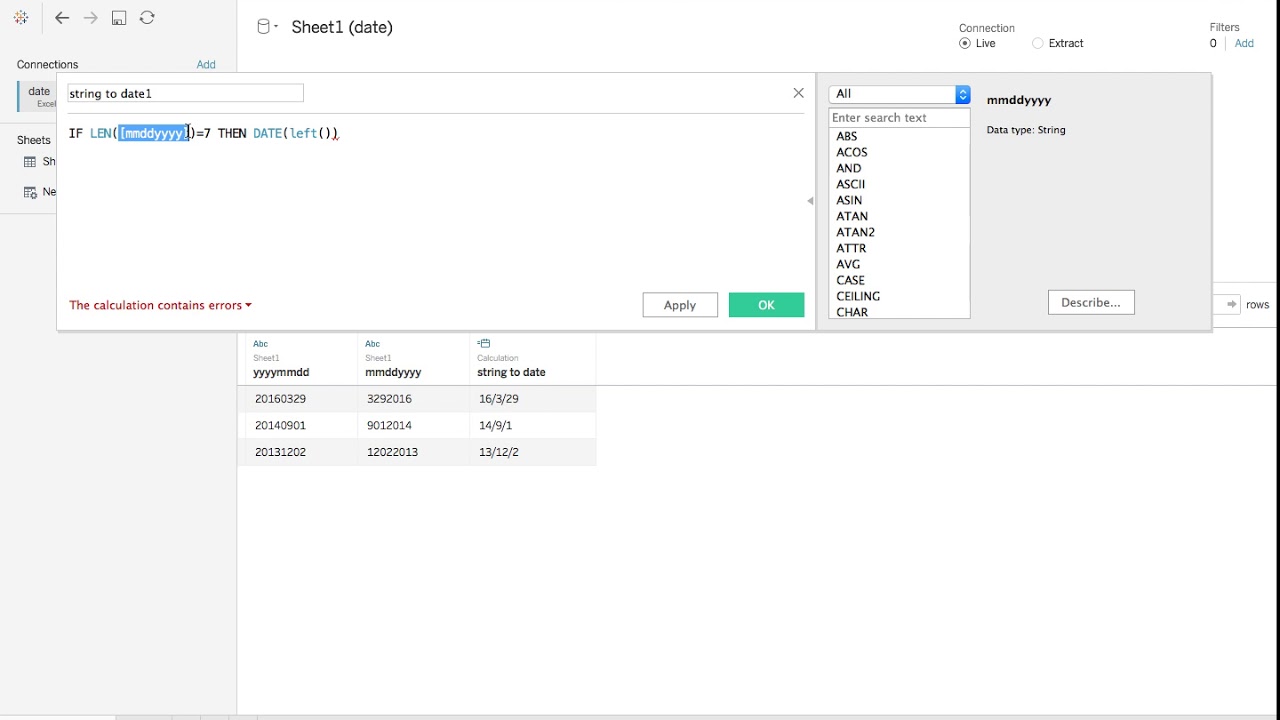
Task: Select ASCII in function list
Action: (x=851, y=184)
